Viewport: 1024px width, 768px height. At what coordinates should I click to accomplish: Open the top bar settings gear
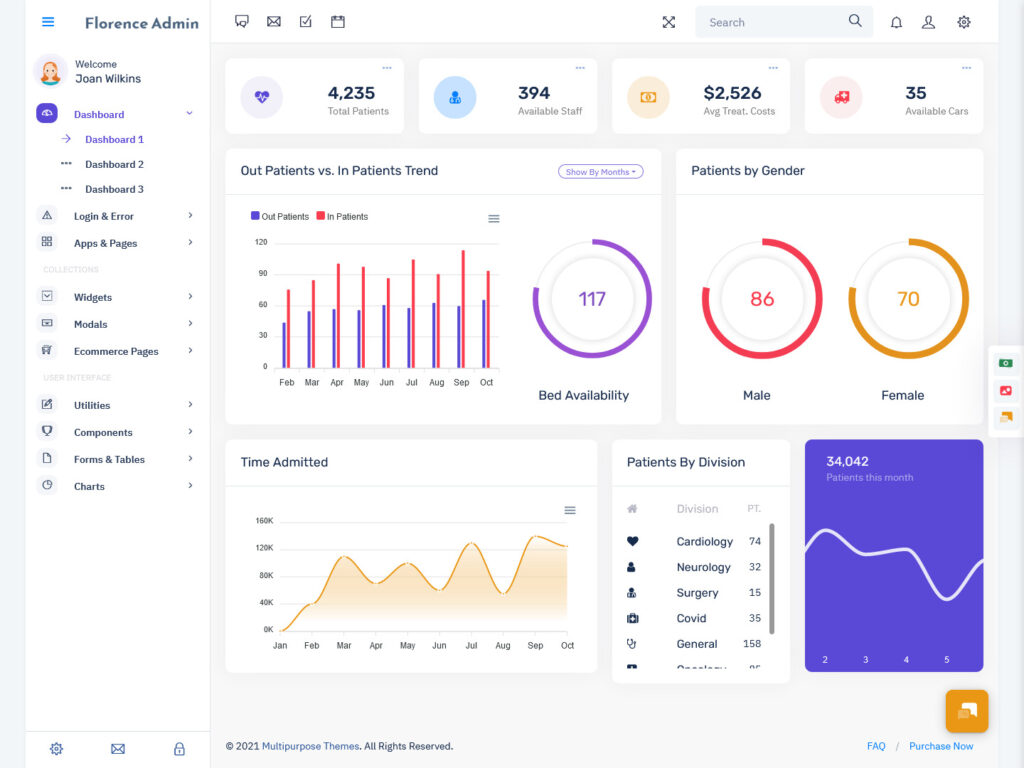click(x=964, y=22)
